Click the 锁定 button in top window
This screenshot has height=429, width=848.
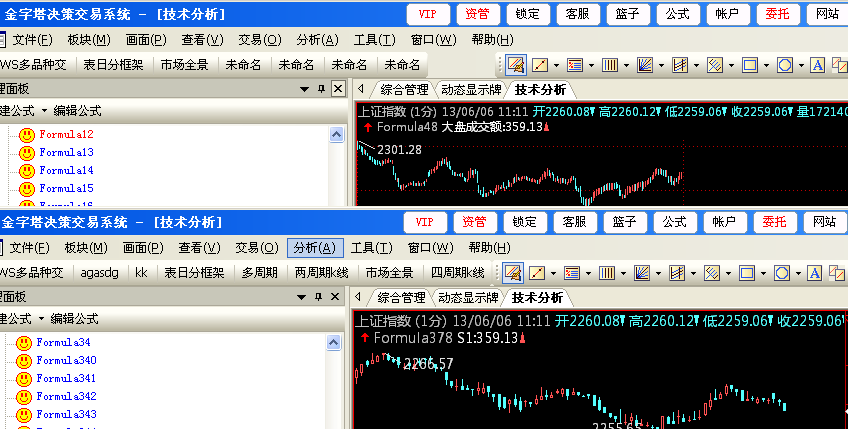528,15
